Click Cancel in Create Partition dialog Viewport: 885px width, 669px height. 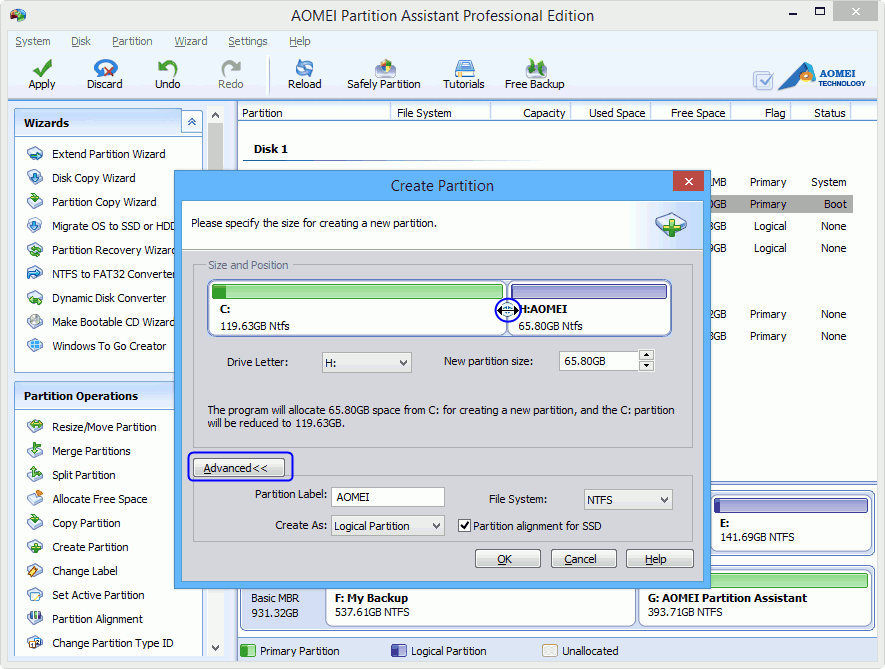[x=584, y=559]
